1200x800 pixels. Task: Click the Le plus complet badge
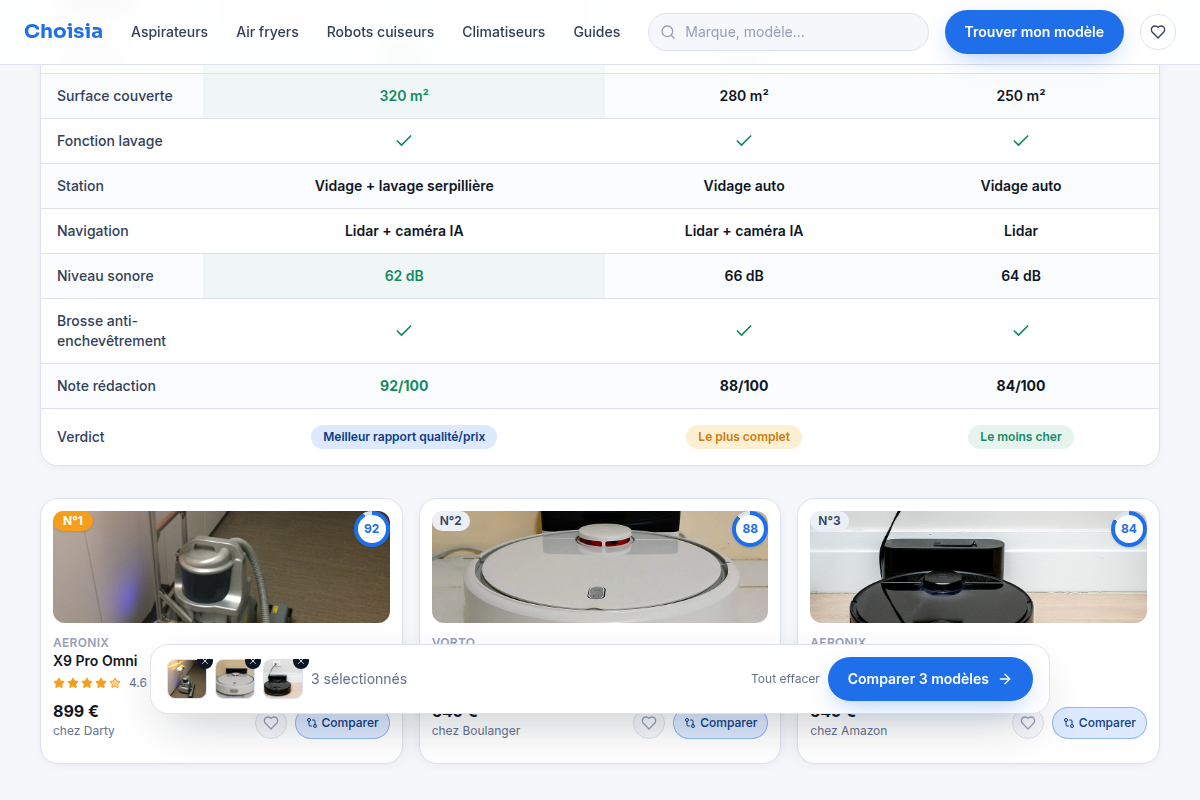click(x=744, y=437)
